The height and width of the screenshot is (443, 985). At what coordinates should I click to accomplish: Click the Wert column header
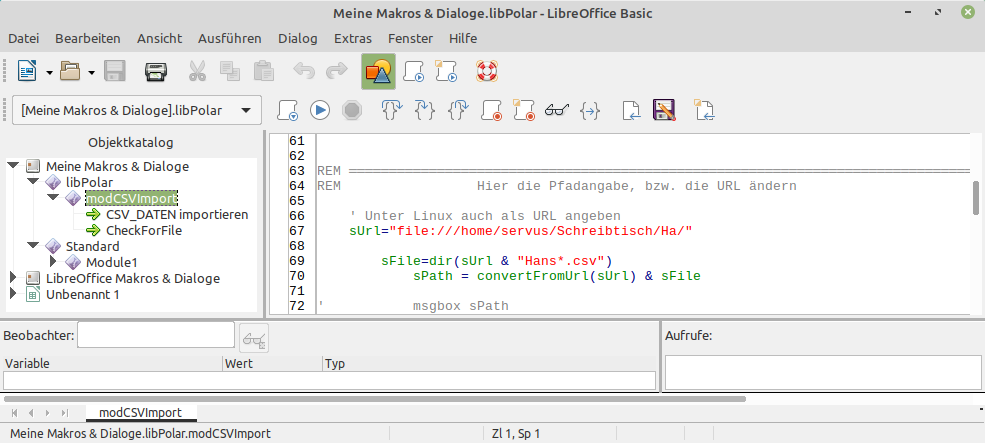(273, 364)
